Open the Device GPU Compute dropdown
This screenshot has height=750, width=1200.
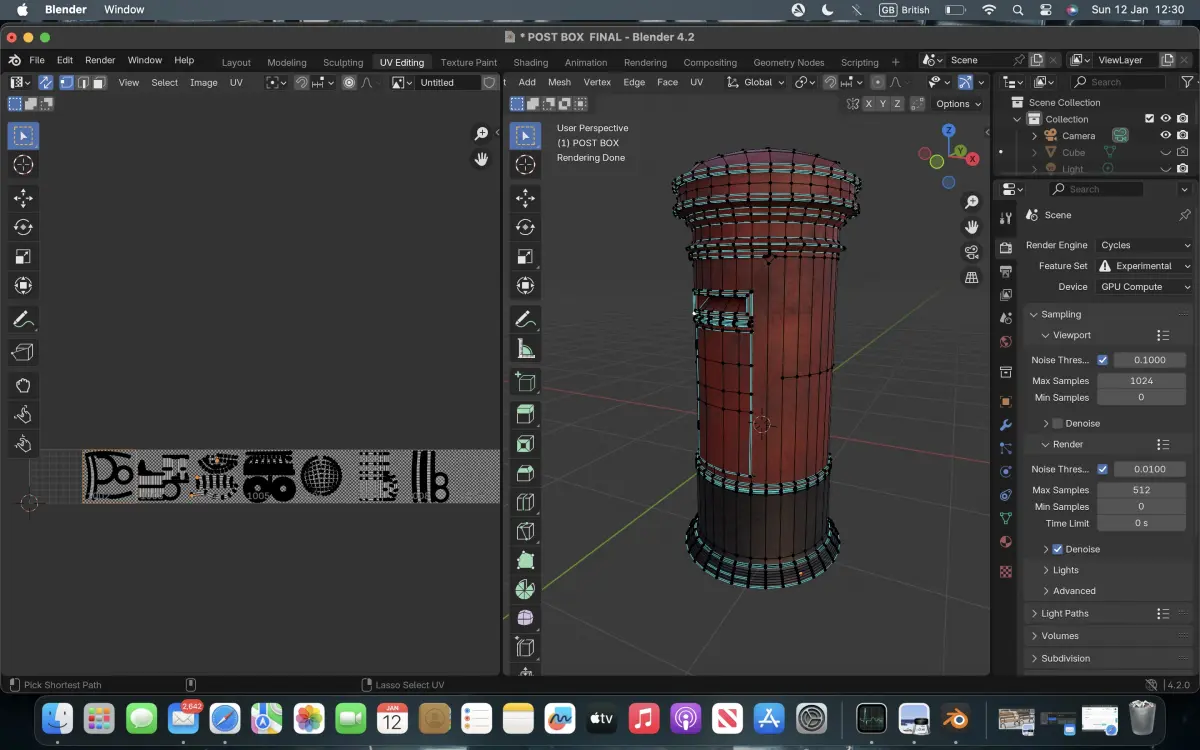coord(1144,287)
